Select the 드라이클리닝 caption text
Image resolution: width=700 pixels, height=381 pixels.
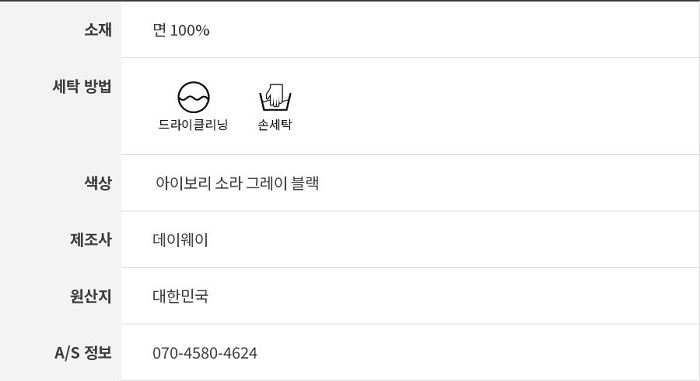pos(193,125)
